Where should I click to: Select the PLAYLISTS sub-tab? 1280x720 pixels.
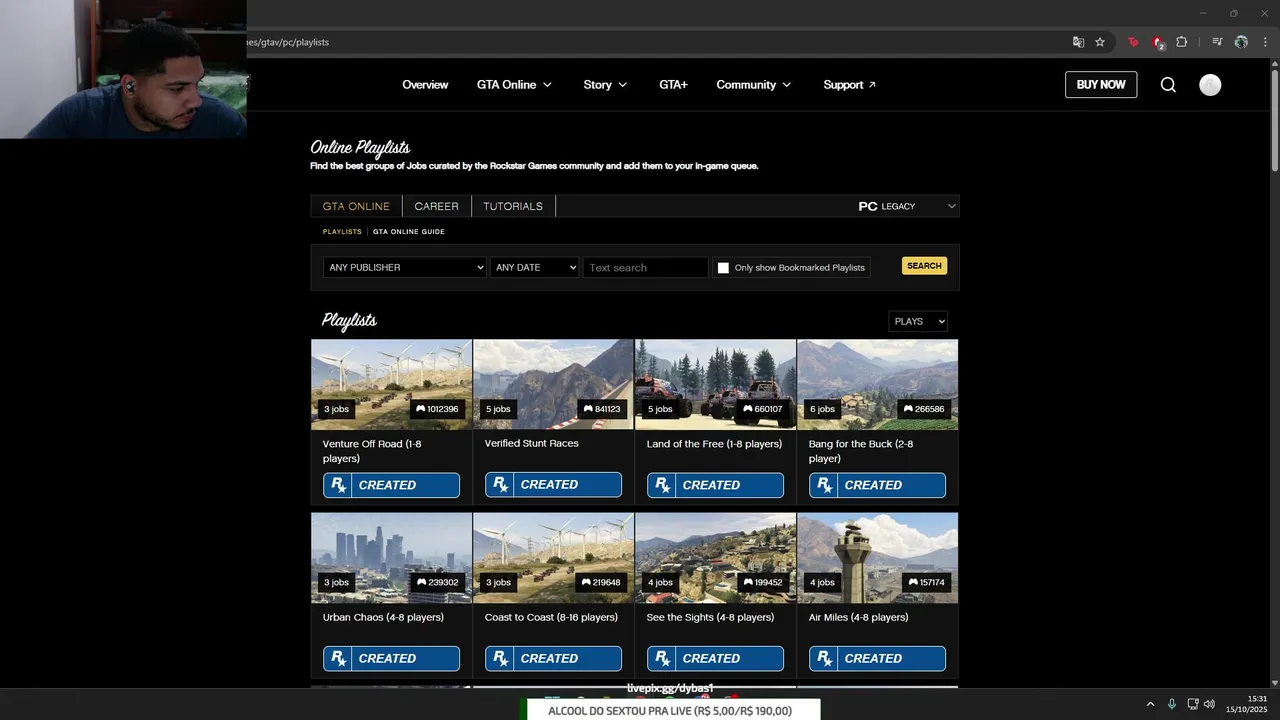coord(342,231)
